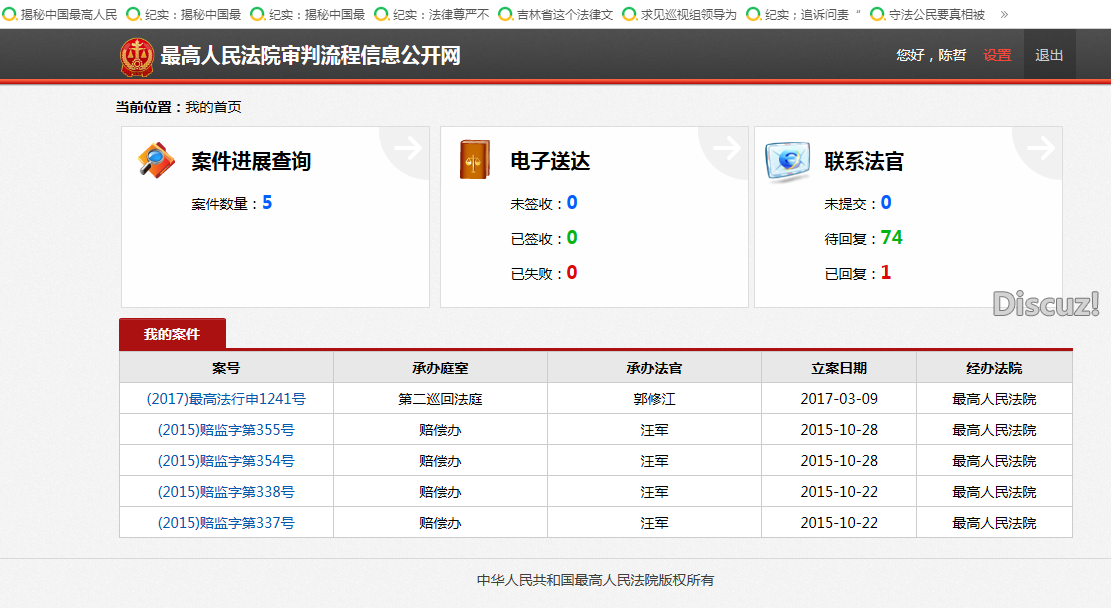The image size is (1111, 608).
Task: Open bookmark 纪实；追诉问责
Action: (x=804, y=14)
